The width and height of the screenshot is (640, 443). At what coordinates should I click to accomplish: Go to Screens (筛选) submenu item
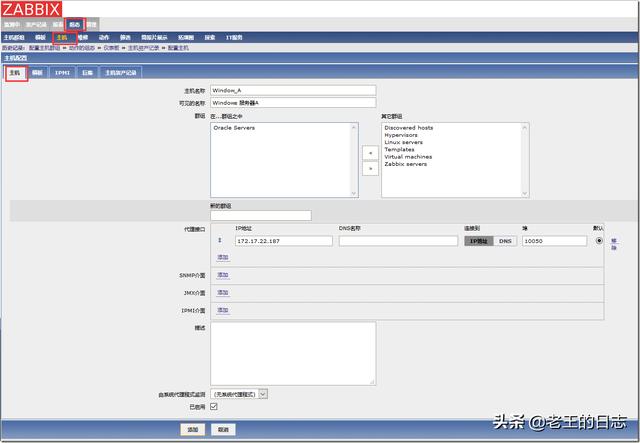click(x=125, y=38)
